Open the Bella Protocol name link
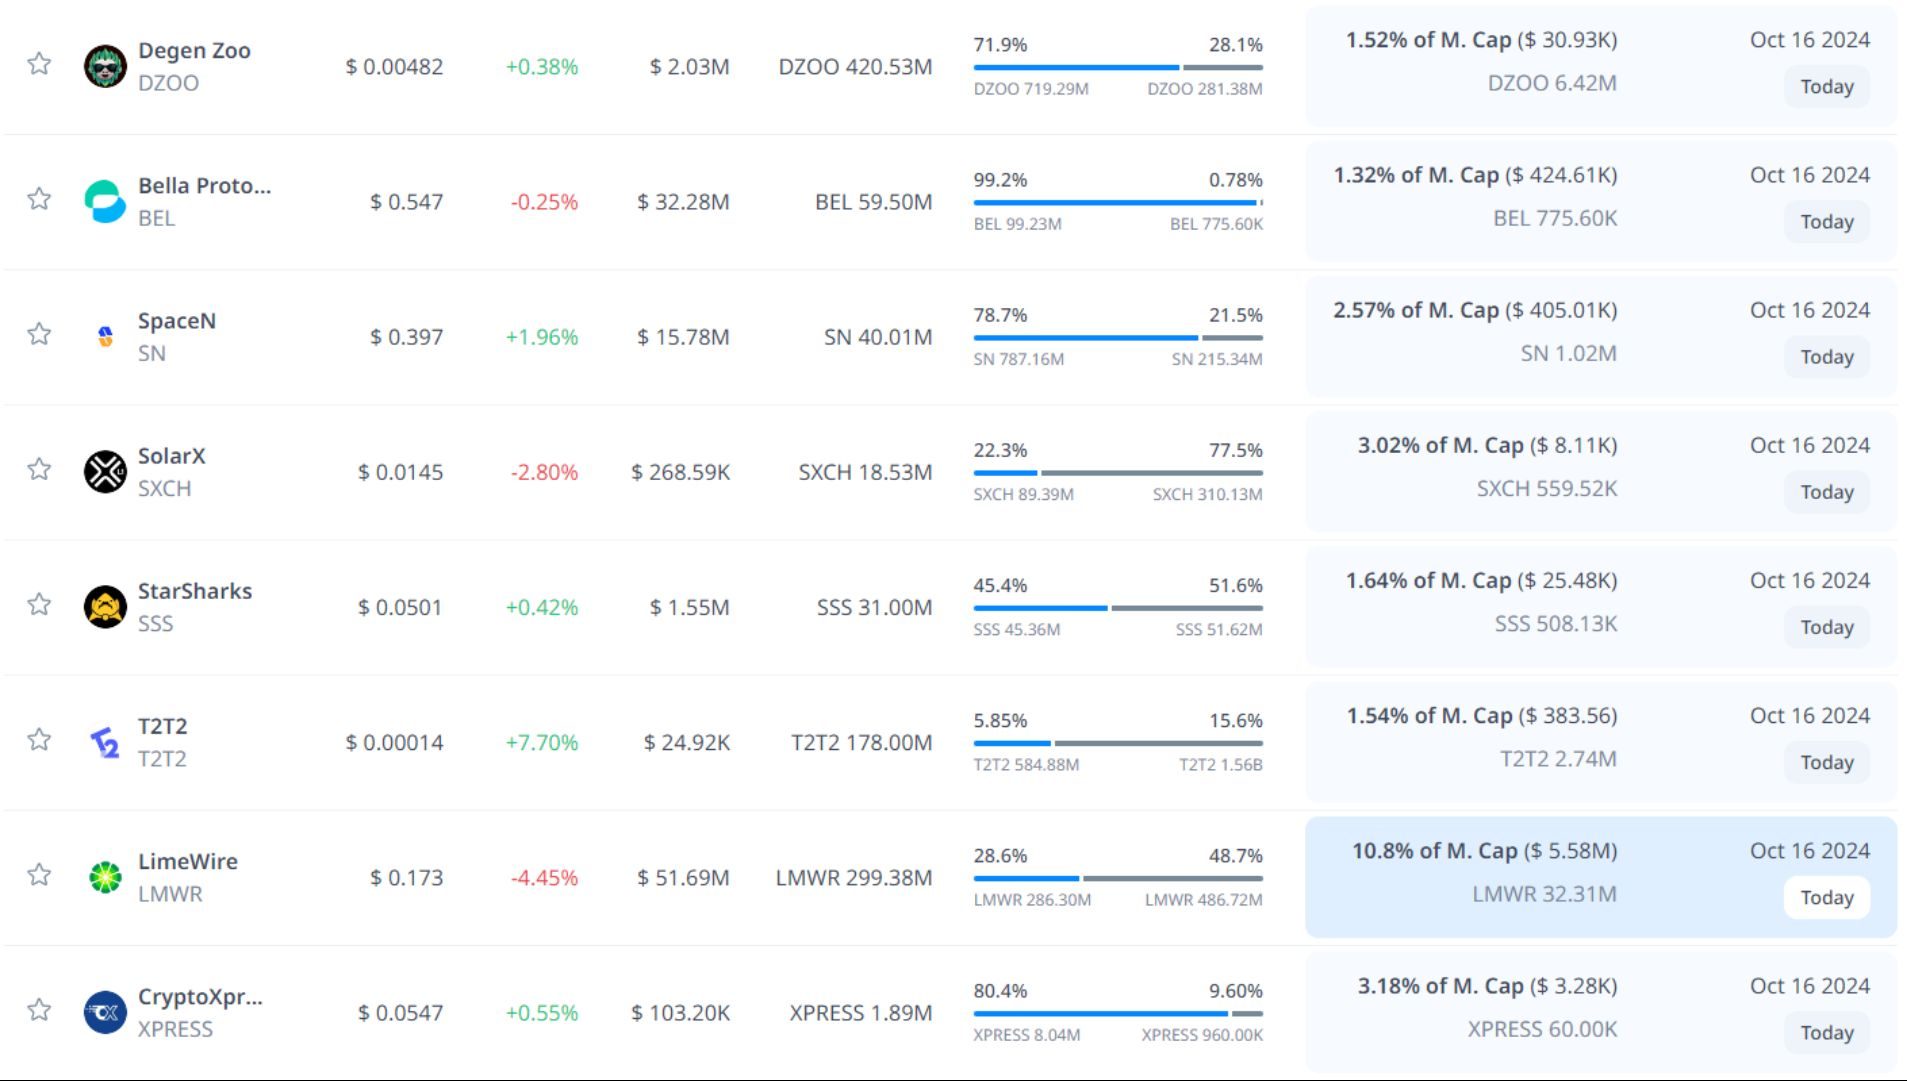 tap(204, 186)
